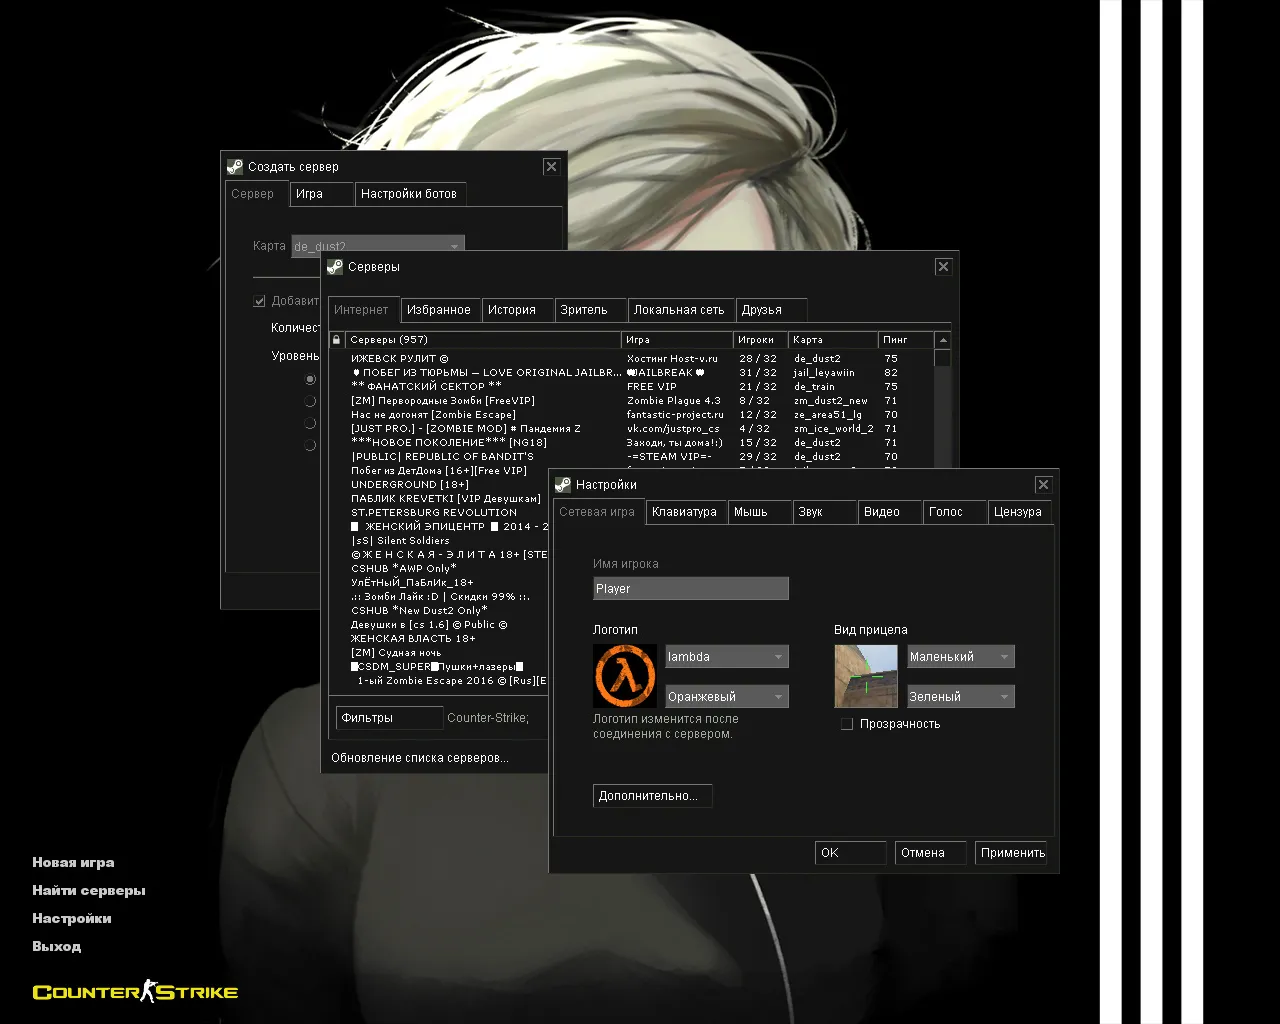
Task: Select the first Уровень radio button
Action: pos(310,380)
